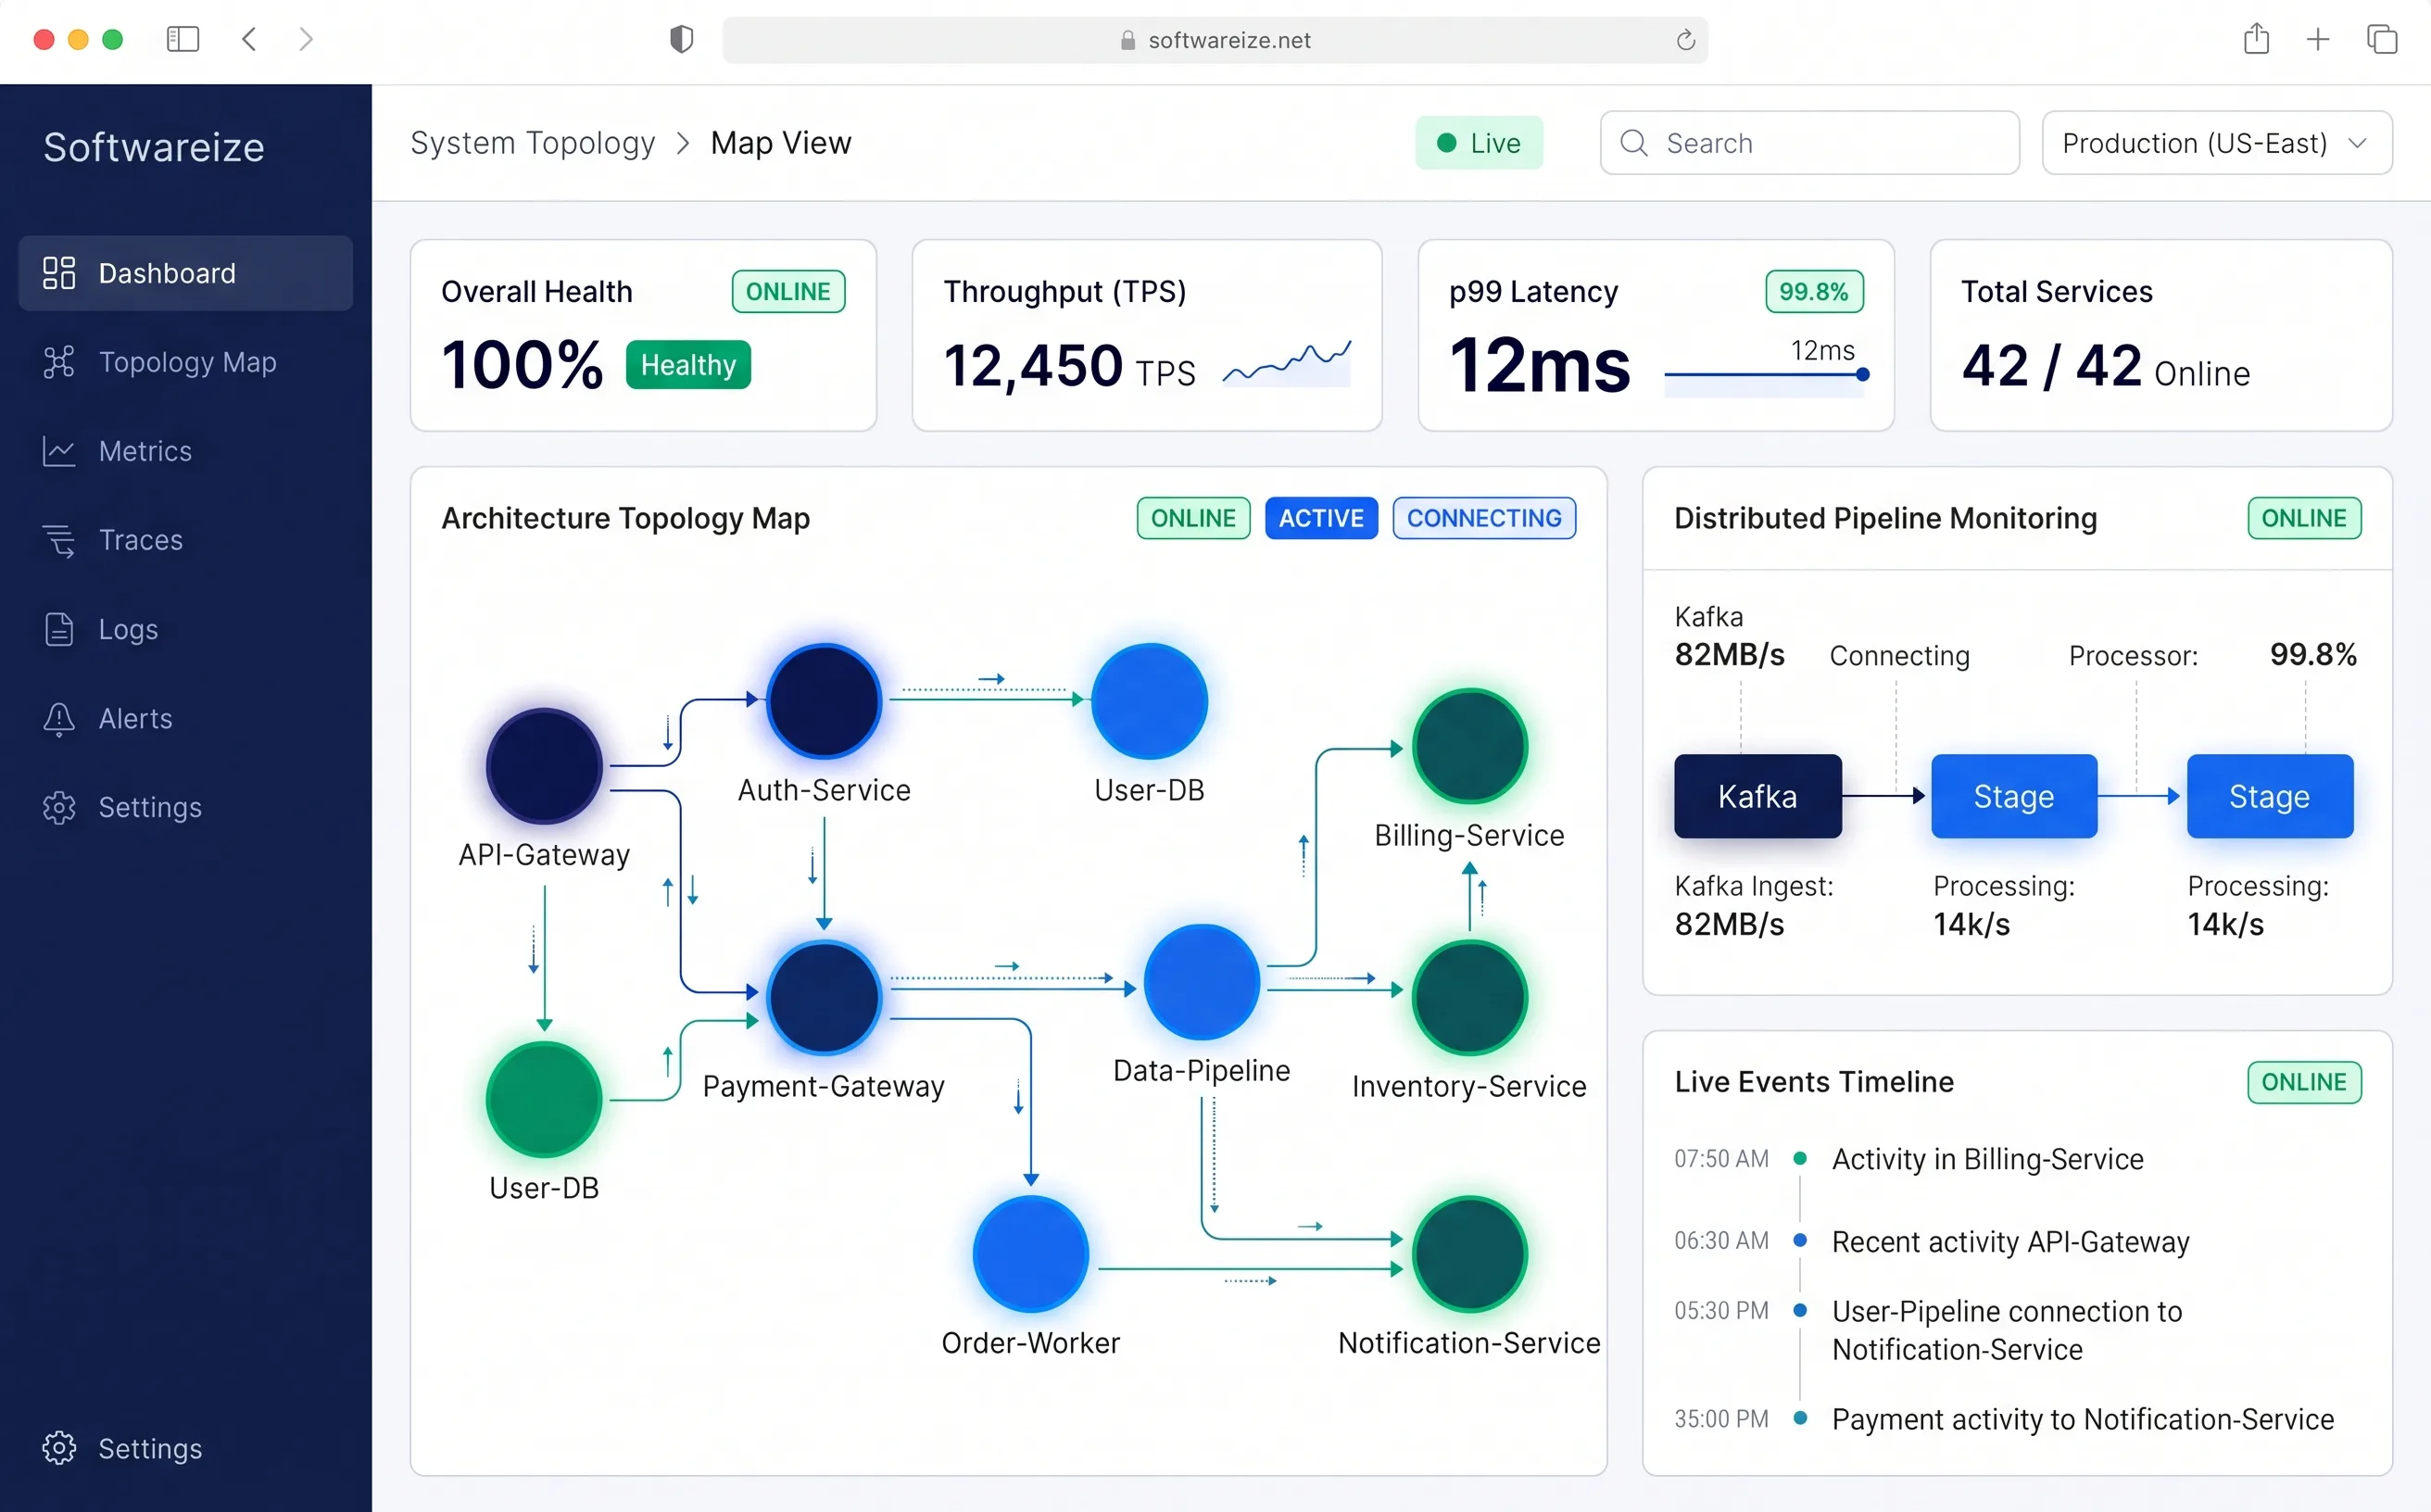Toggle the Live status indicator

tap(1478, 143)
